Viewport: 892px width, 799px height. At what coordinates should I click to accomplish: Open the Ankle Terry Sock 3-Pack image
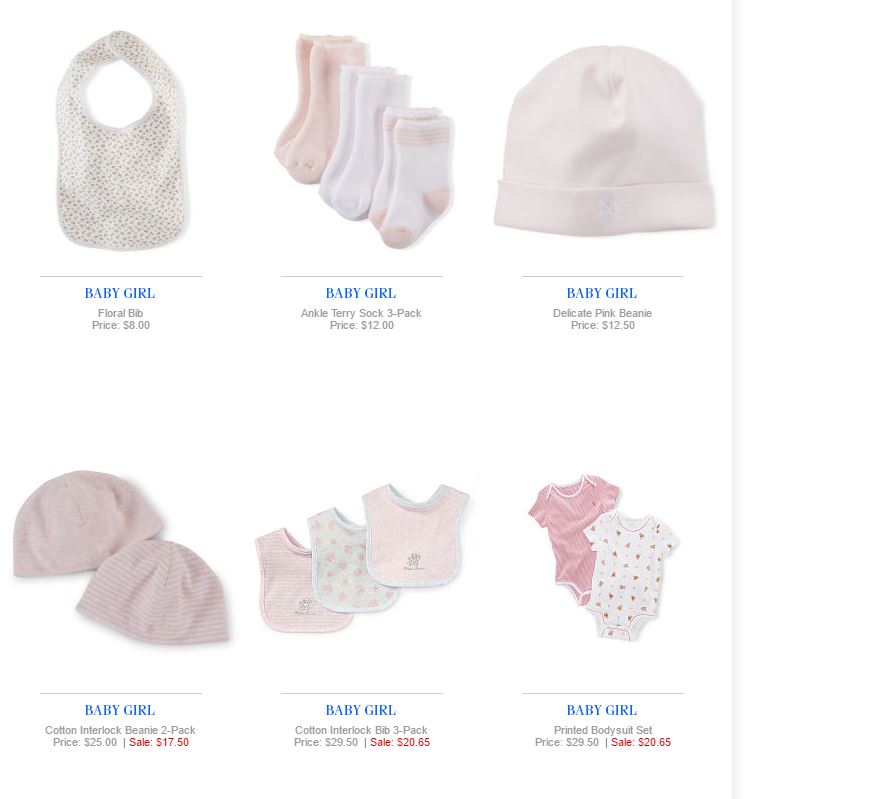[364, 140]
